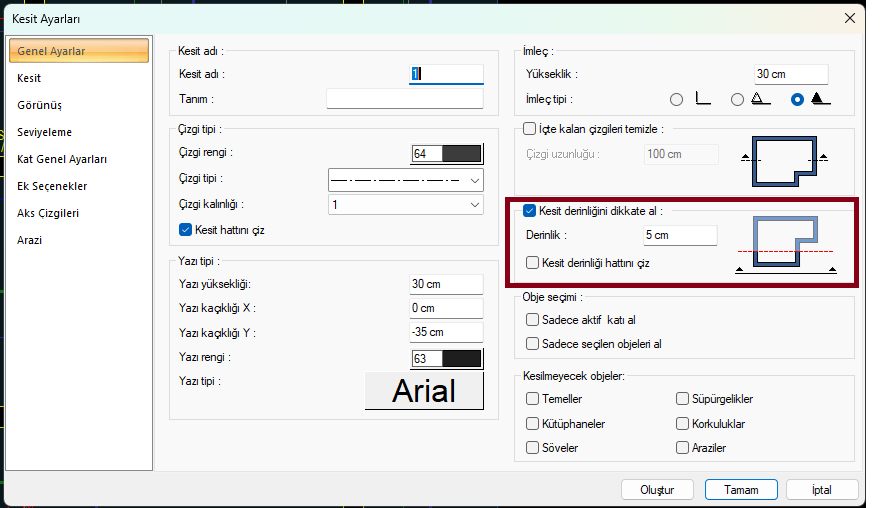Screen dimensions: 887x508
Task: Open the Çizgi kalınlığı dropdown
Action: (406, 205)
